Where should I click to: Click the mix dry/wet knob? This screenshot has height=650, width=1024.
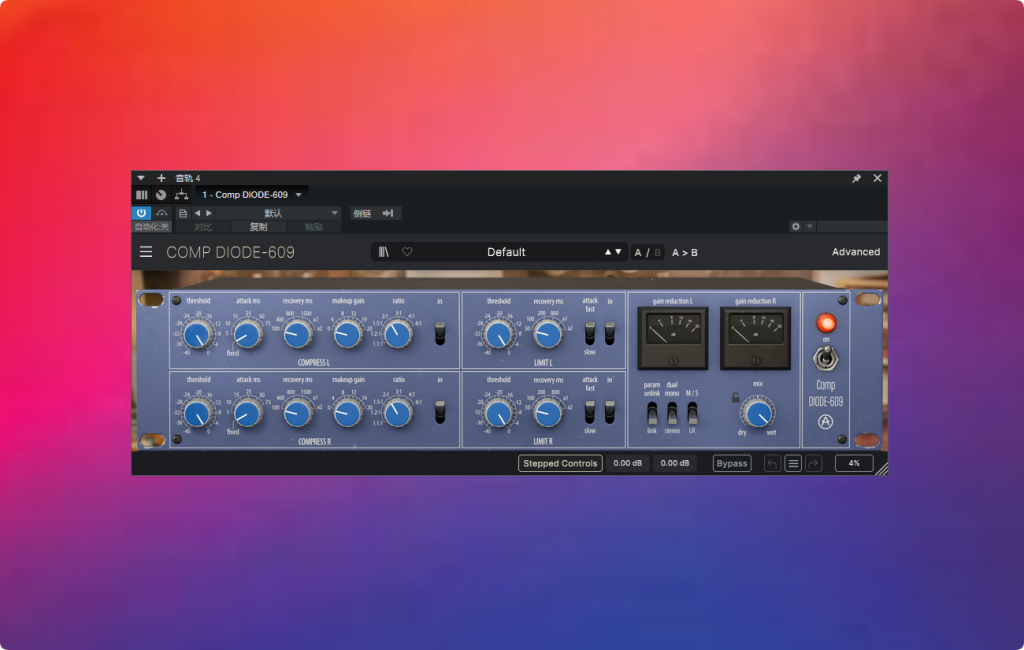(x=758, y=414)
